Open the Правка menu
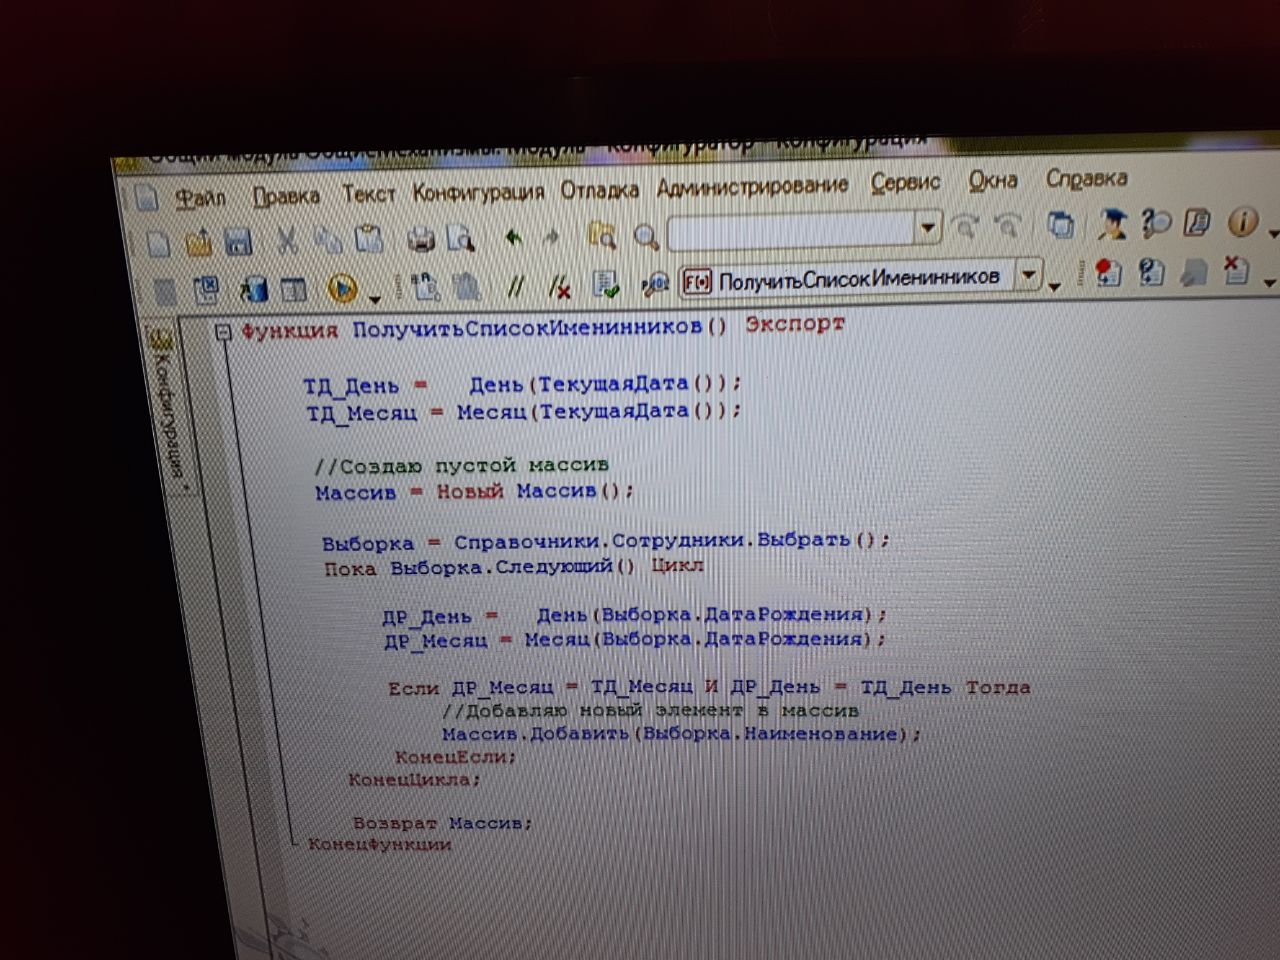Image resolution: width=1280 pixels, height=960 pixels. [x=285, y=196]
